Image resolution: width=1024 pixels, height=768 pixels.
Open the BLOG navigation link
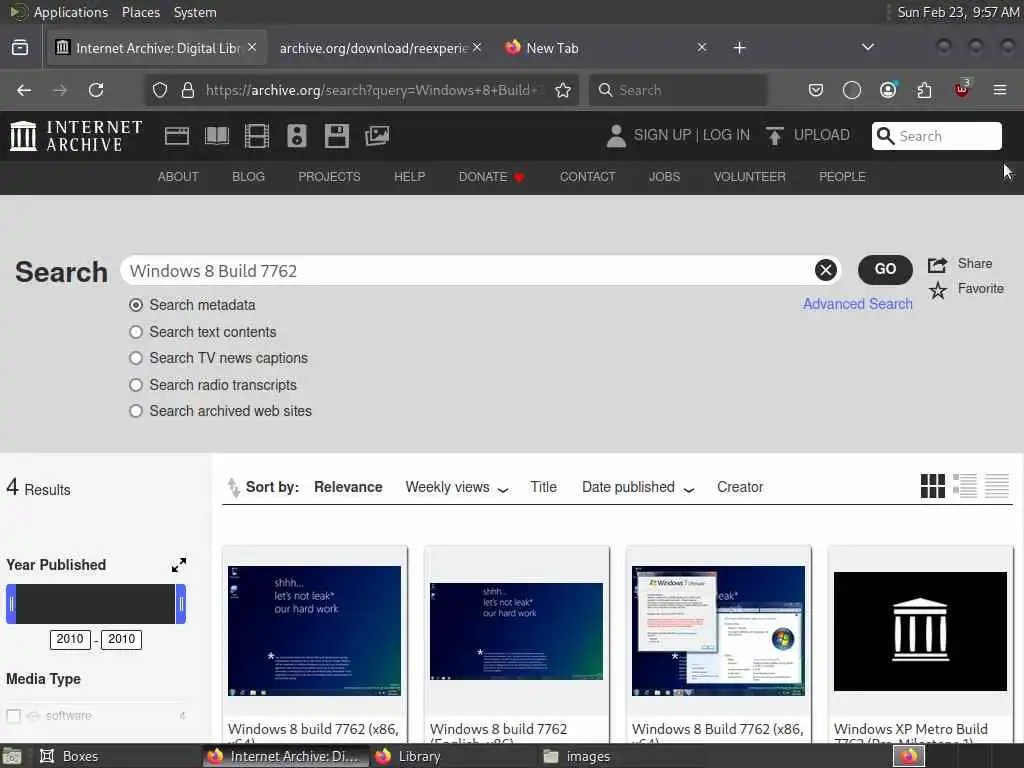click(x=248, y=177)
